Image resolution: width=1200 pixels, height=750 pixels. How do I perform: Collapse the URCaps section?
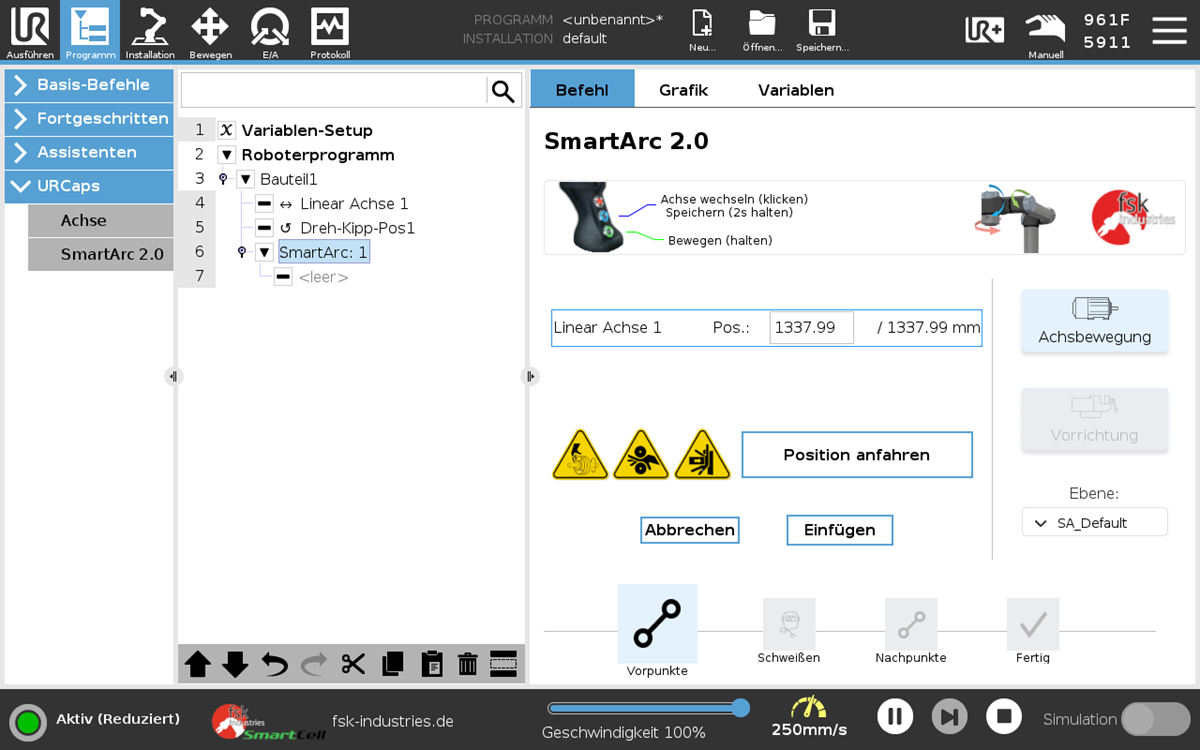89,186
